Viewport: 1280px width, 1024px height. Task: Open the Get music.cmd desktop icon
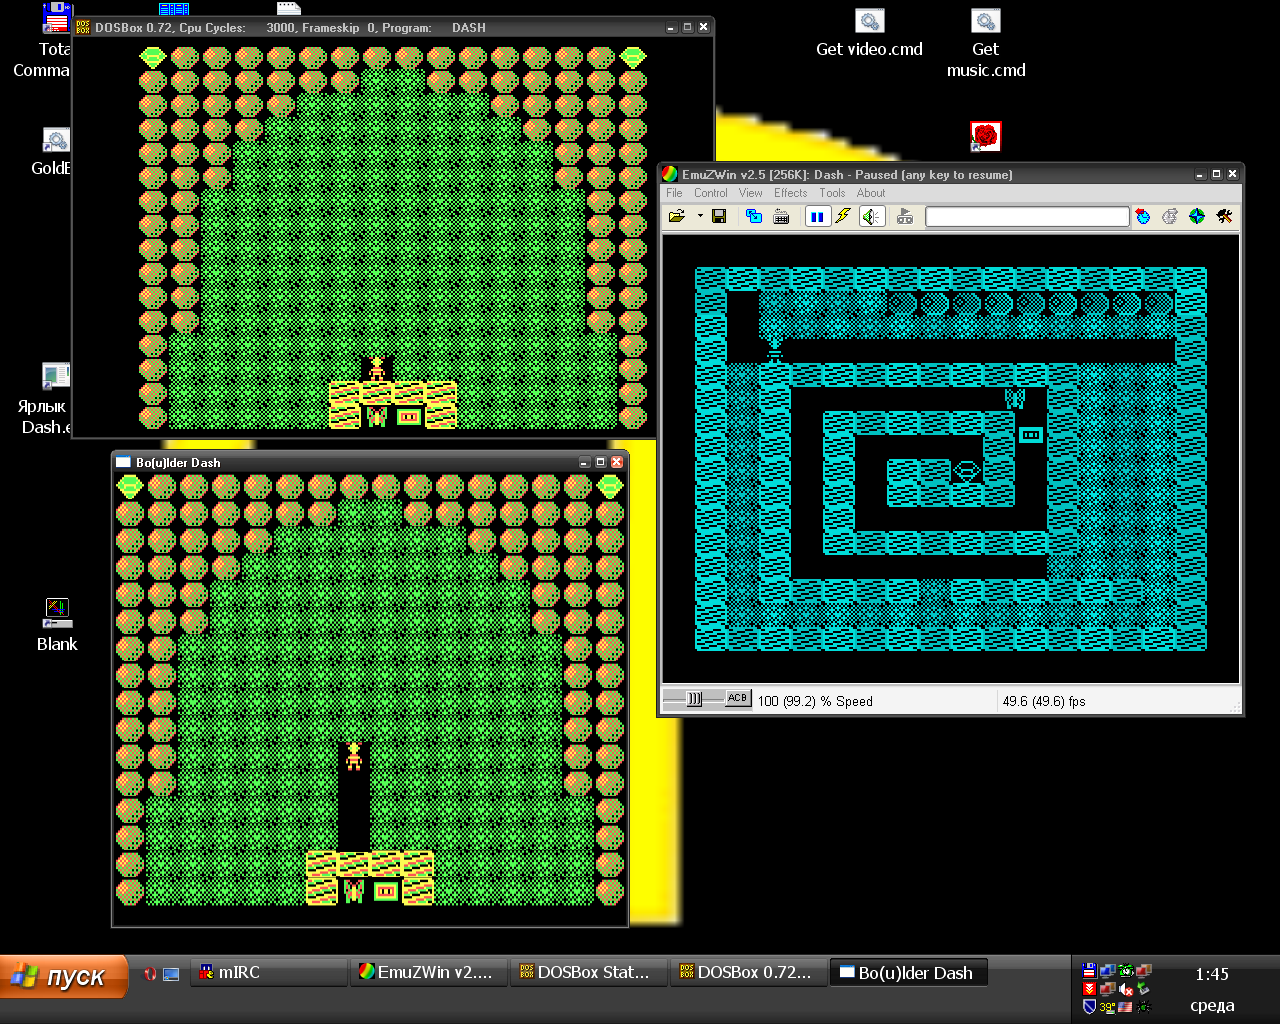click(986, 44)
